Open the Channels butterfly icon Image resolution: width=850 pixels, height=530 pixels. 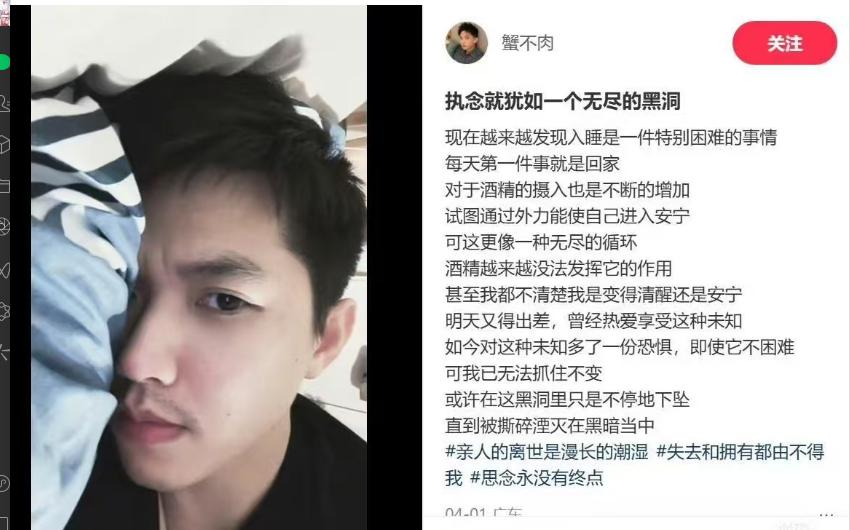[4, 269]
